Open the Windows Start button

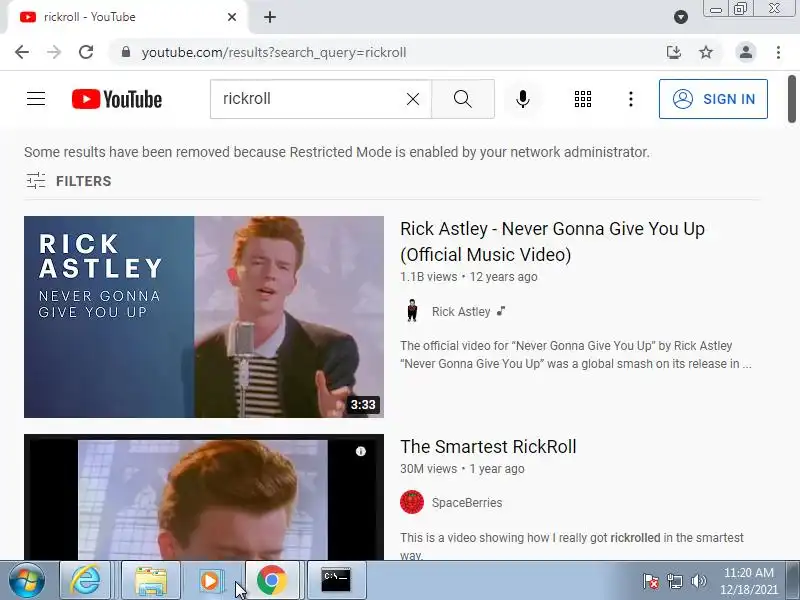tap(27, 580)
